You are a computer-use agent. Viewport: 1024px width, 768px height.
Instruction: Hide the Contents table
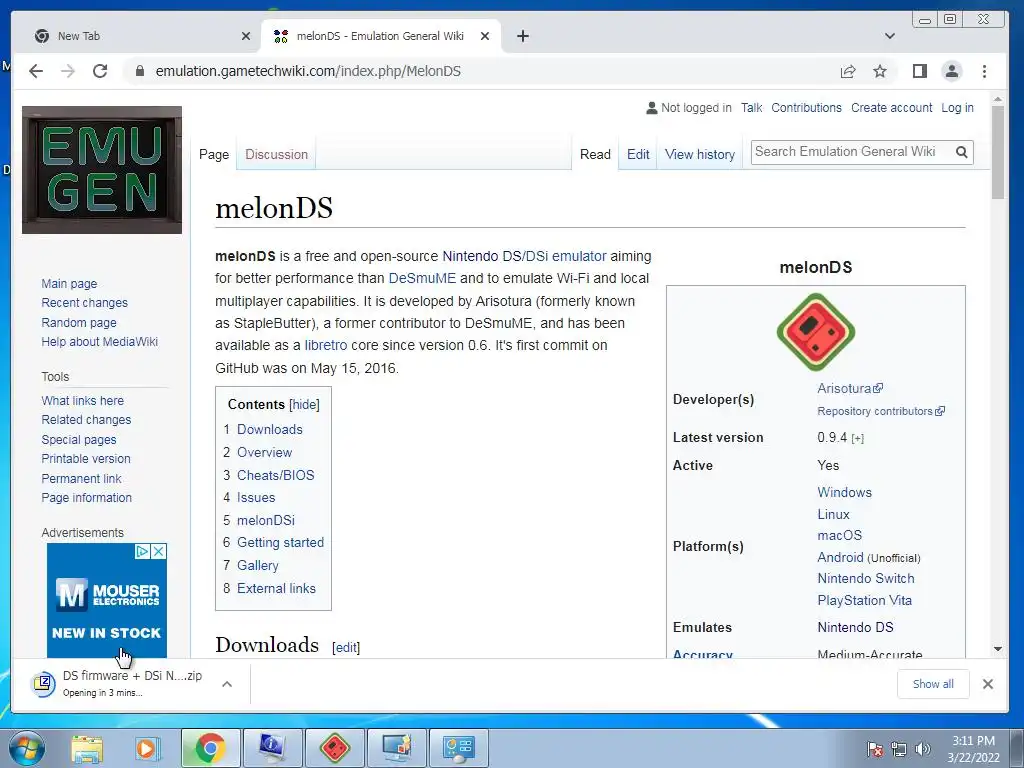click(304, 404)
